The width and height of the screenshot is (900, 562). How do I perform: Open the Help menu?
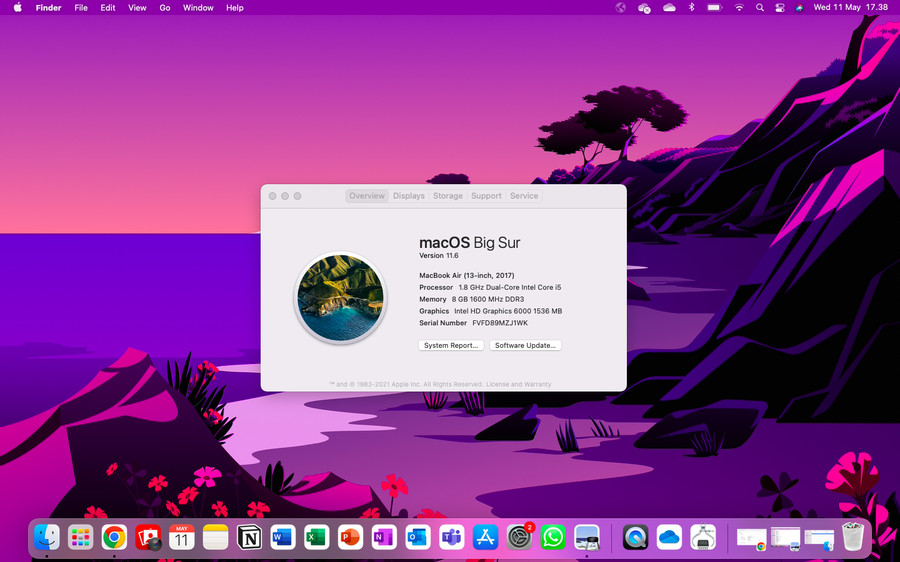coord(235,7)
